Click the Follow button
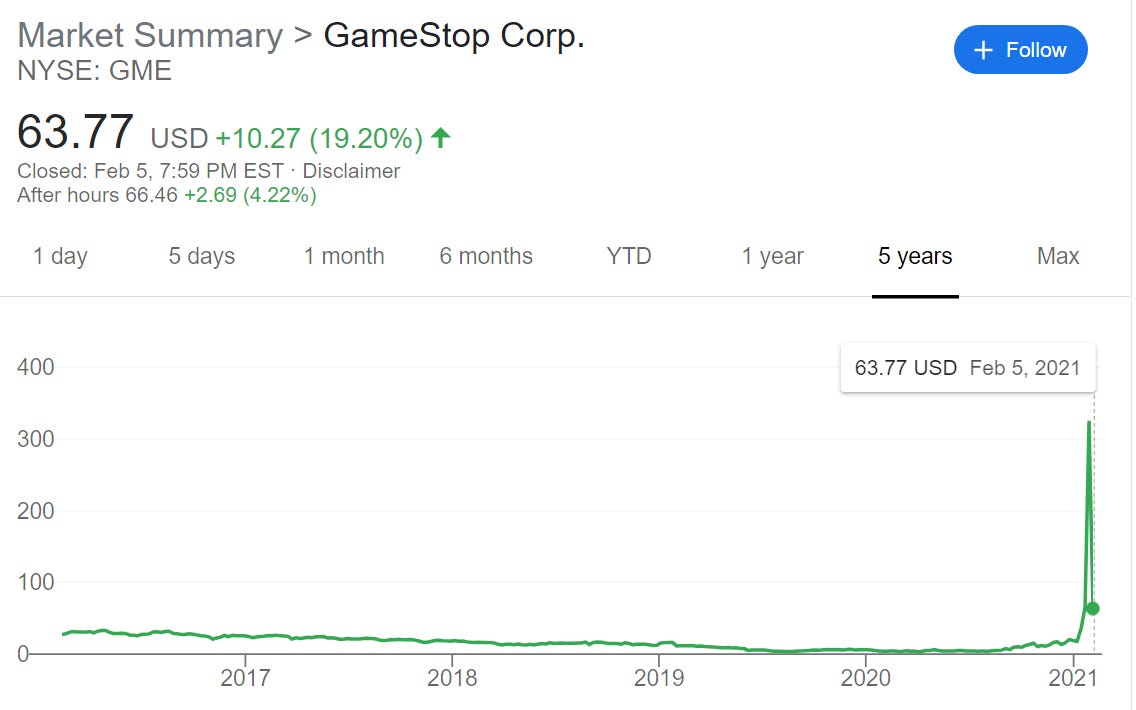1136x710 pixels. tap(1020, 50)
